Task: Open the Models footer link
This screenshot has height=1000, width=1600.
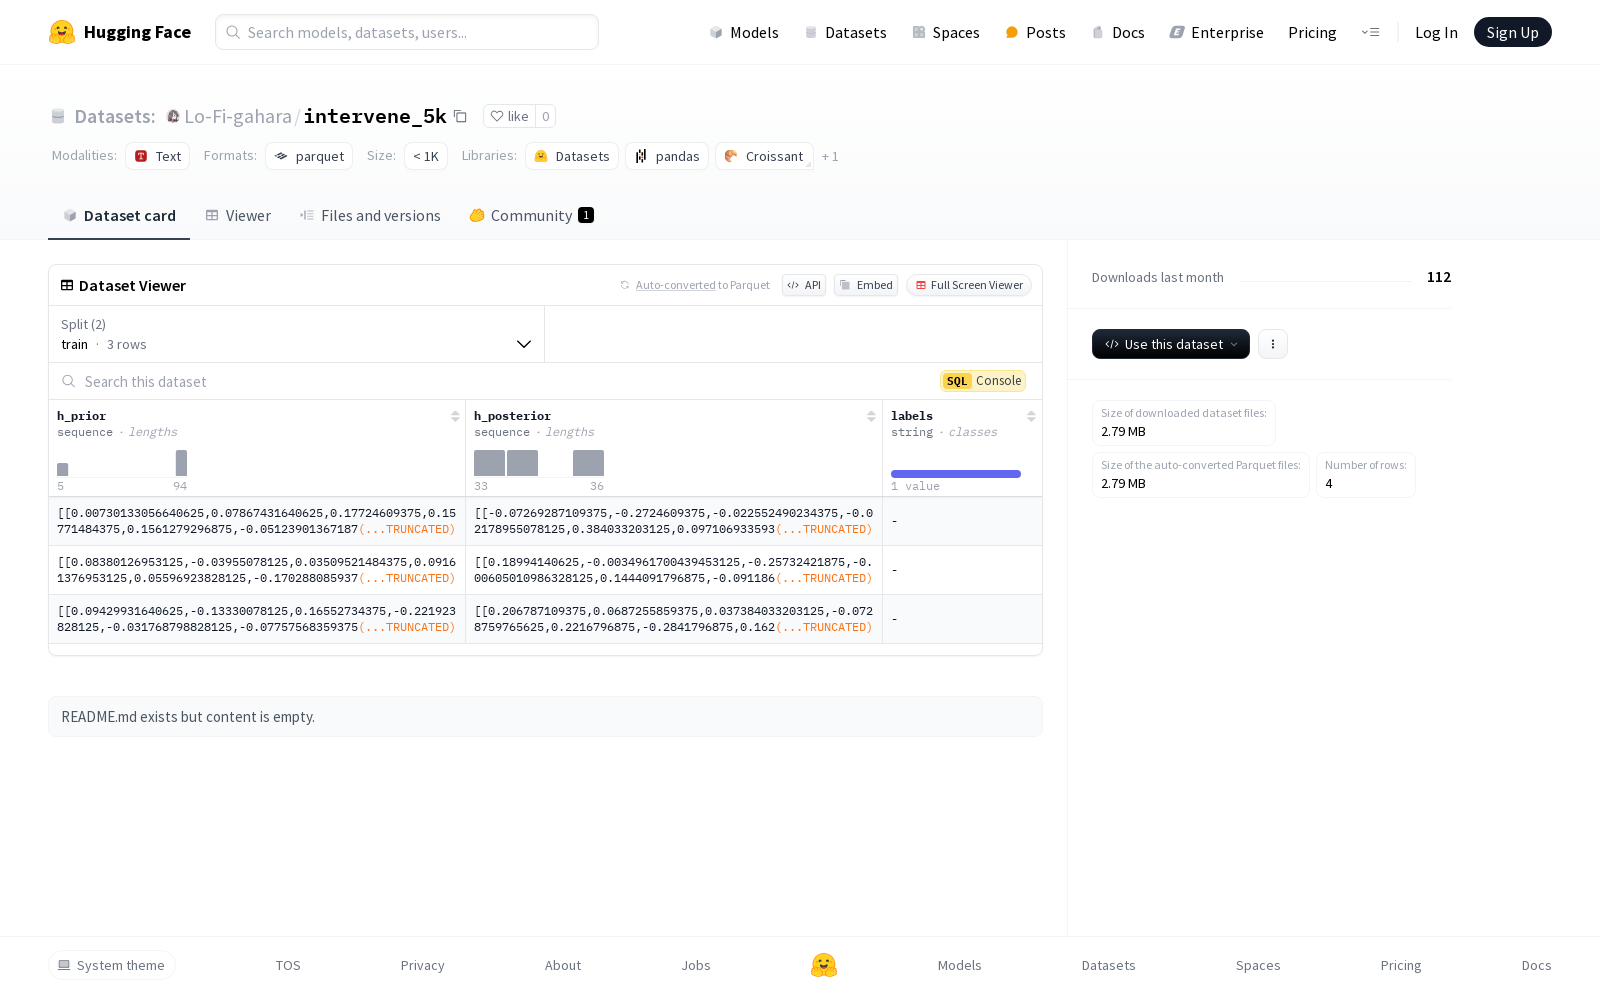Action: tap(960, 965)
